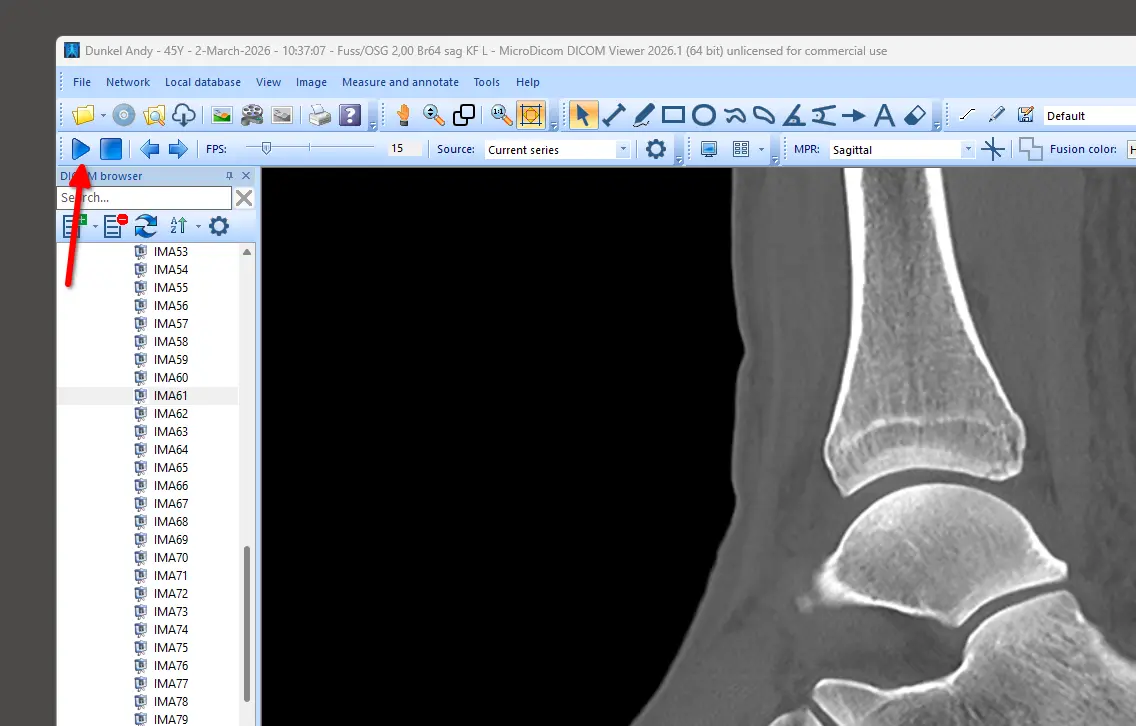The width and height of the screenshot is (1136, 726).
Task: Start cine playback with the Play button
Action: coord(81,149)
